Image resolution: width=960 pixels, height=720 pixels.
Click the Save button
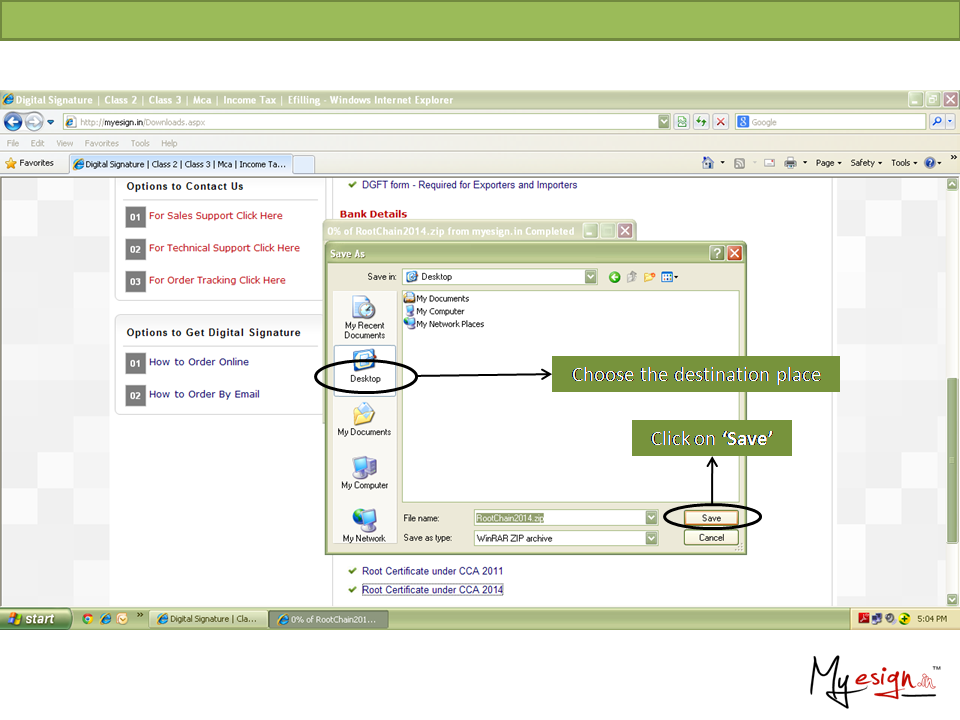(x=711, y=518)
